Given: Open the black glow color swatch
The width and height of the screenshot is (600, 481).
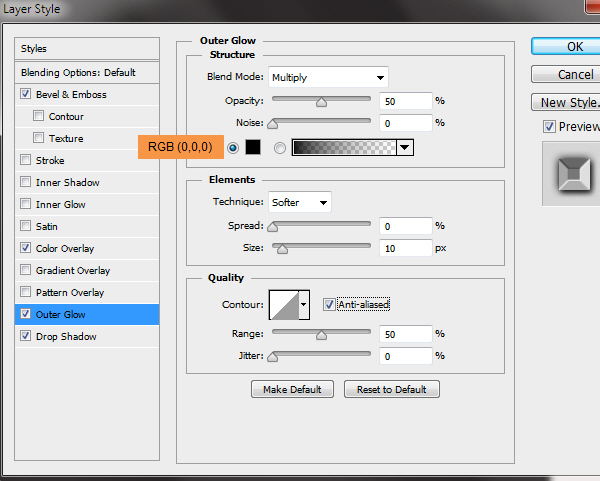Looking at the screenshot, I should tap(254, 147).
